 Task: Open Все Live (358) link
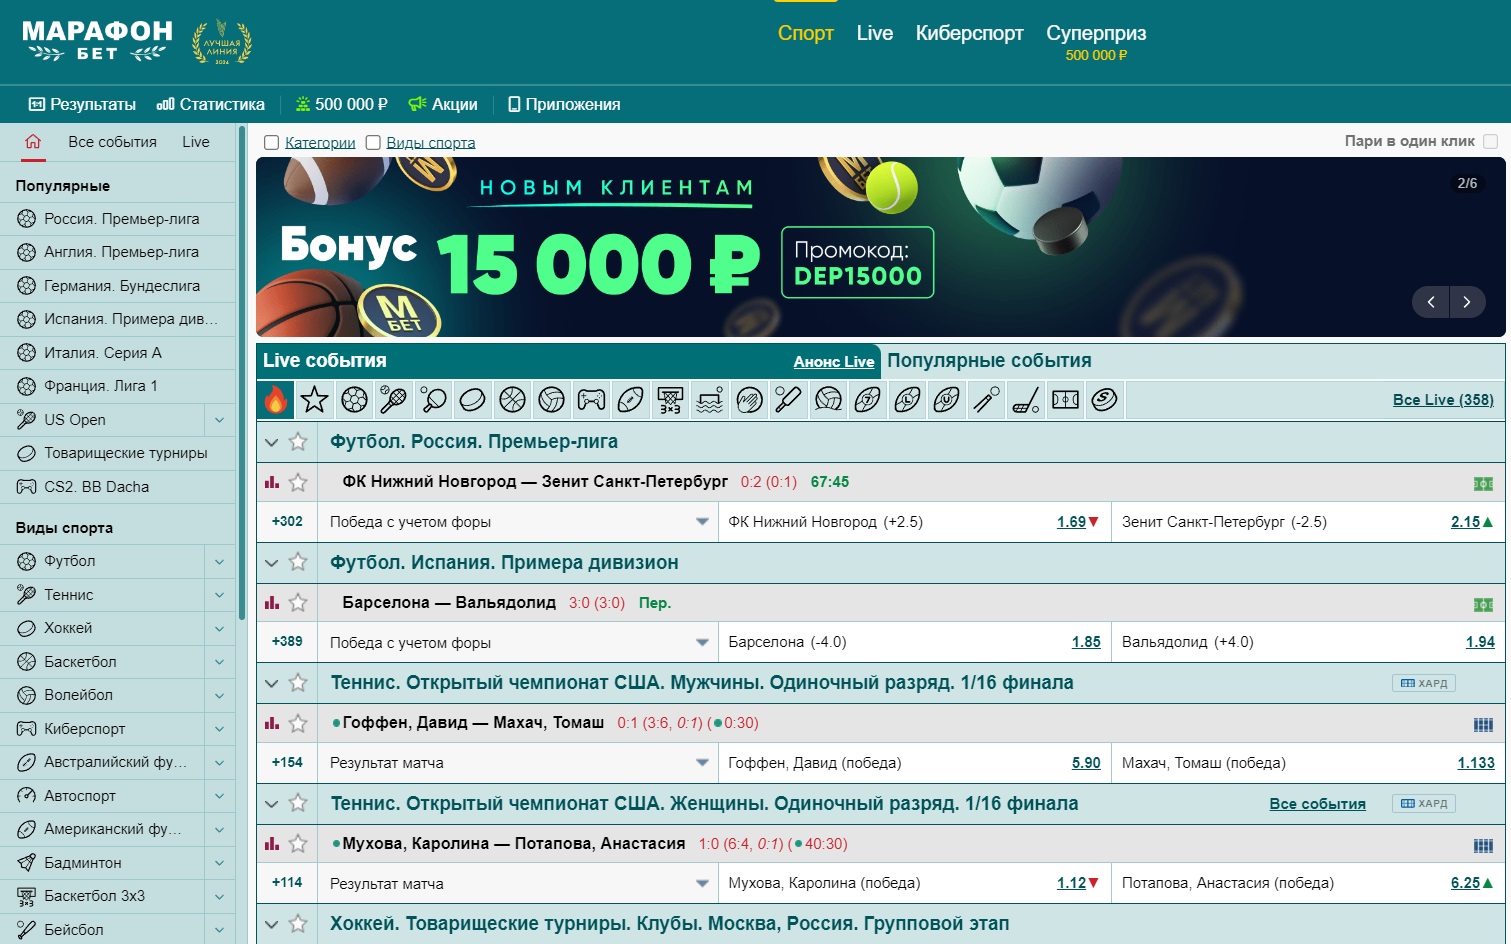tap(1443, 400)
